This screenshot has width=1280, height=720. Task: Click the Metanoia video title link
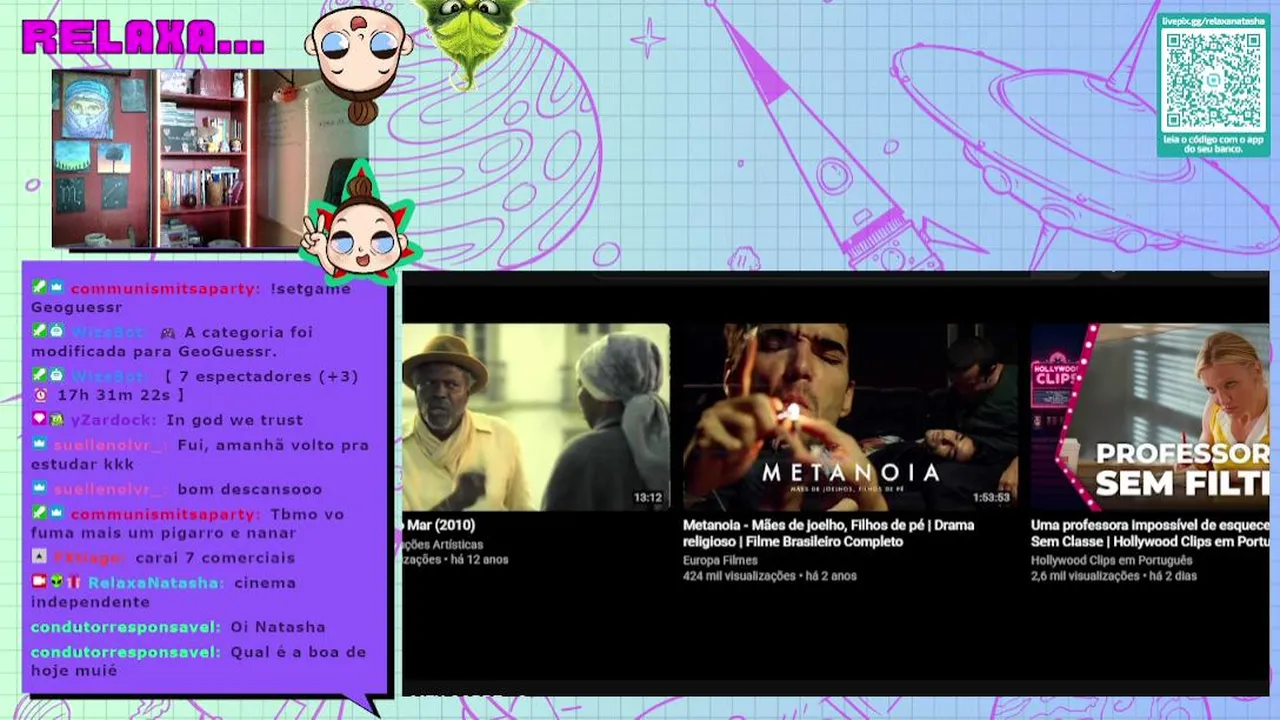tap(828, 533)
